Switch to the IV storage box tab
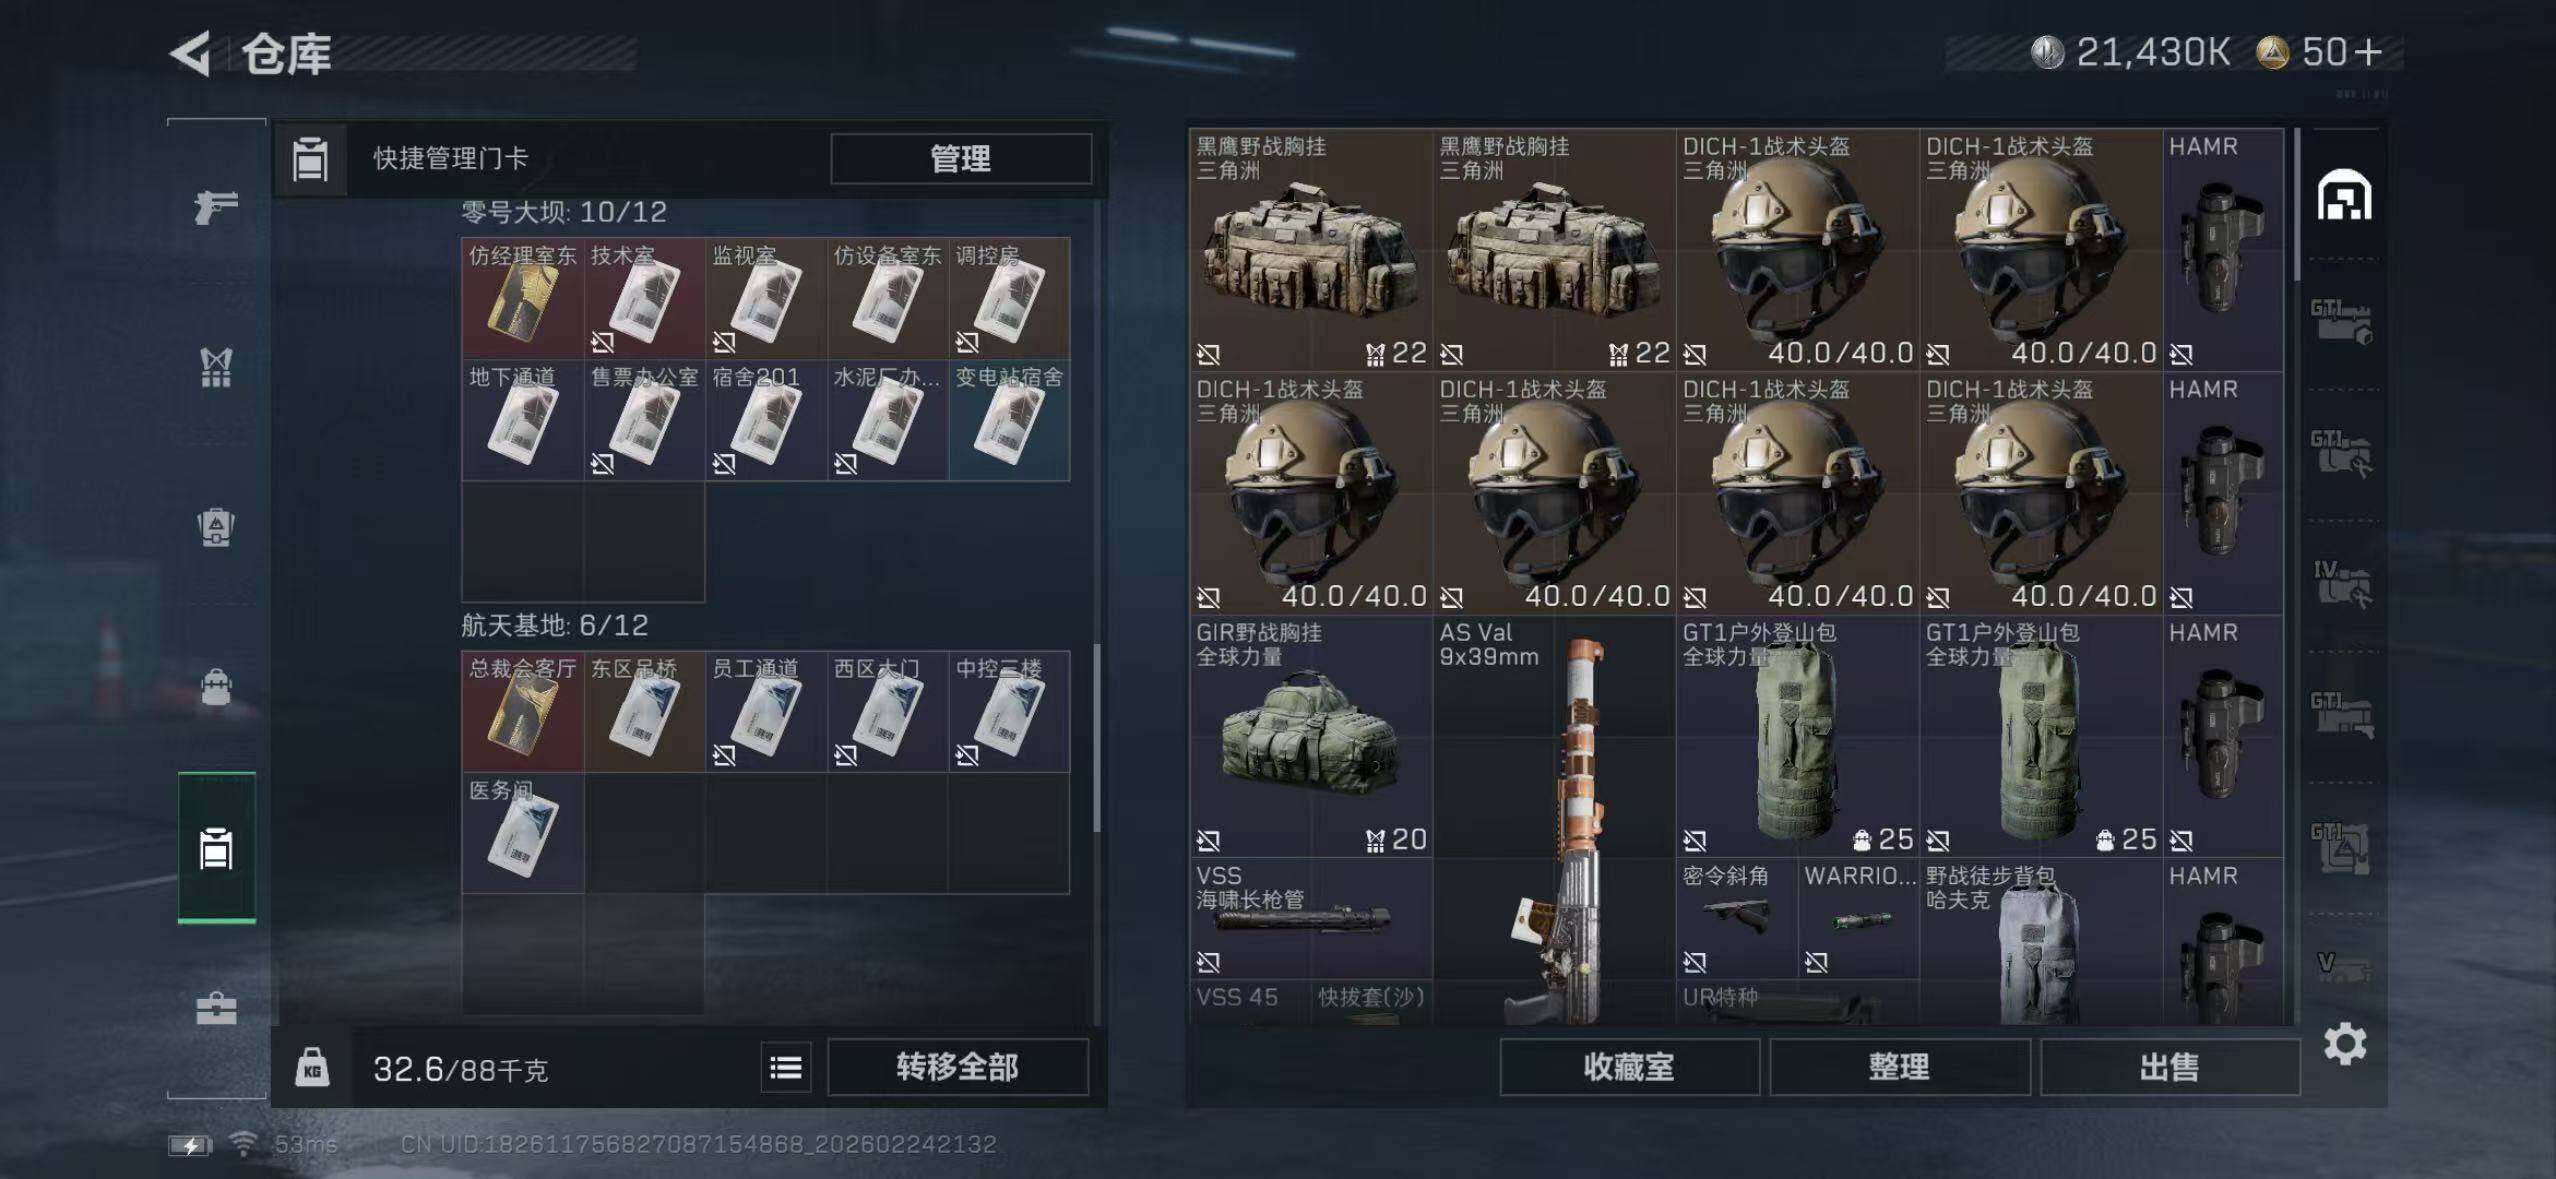The width and height of the screenshot is (2556, 1179). click(x=2342, y=585)
